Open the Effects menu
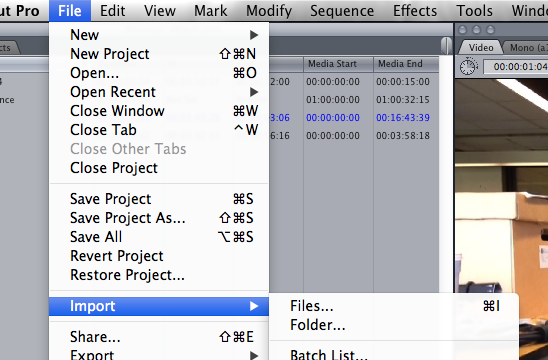This screenshot has height=360, width=548. point(415,11)
